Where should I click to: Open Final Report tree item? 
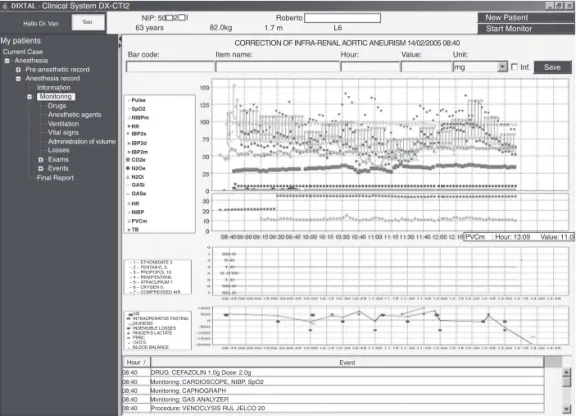pyautogui.click(x=55, y=178)
